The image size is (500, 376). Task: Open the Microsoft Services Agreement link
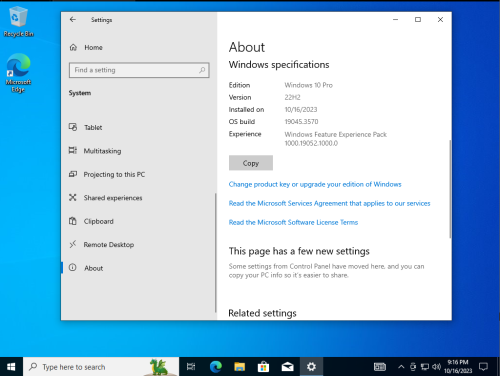tap(329, 203)
